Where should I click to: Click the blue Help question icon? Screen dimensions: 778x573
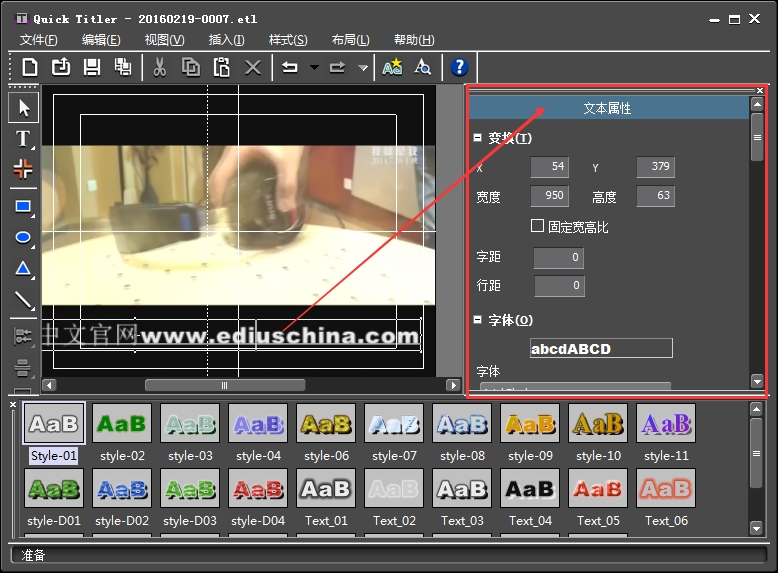tap(459, 67)
